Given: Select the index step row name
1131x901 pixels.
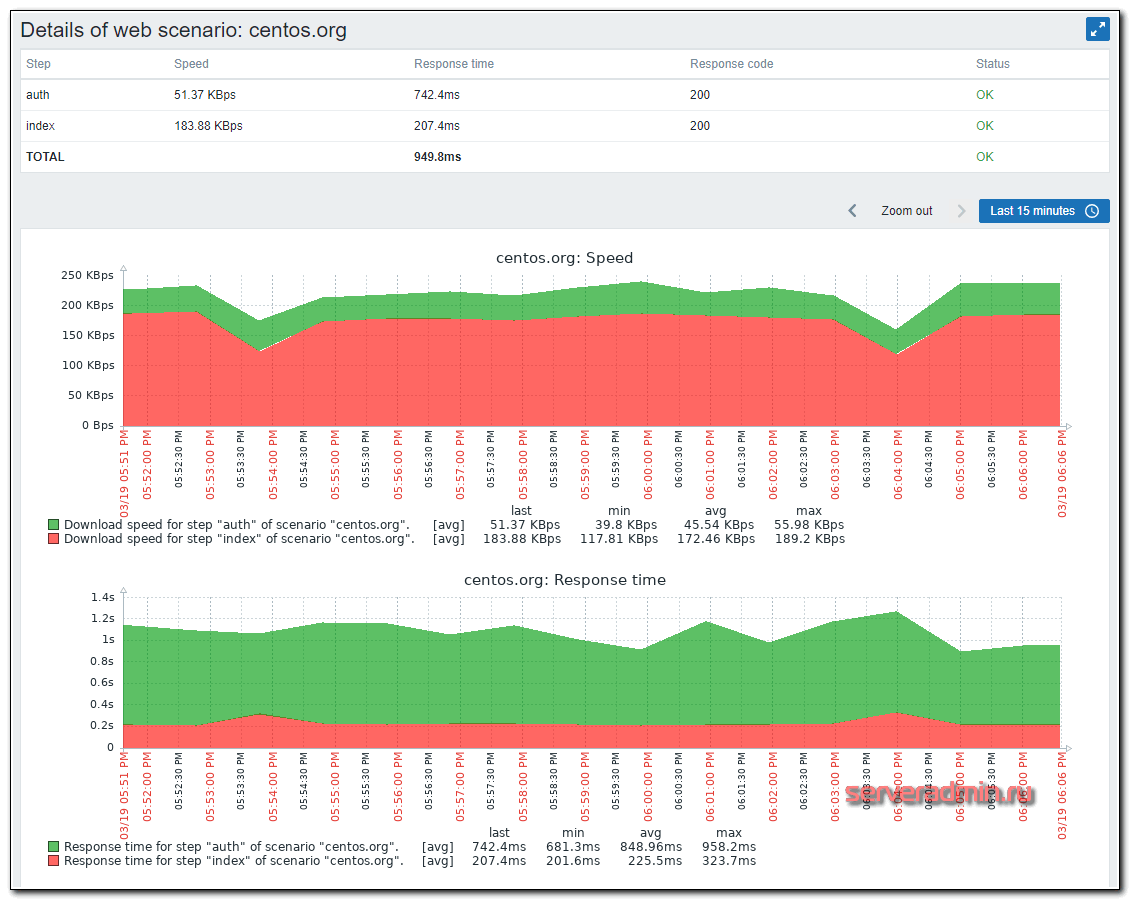Looking at the screenshot, I should click(x=40, y=126).
